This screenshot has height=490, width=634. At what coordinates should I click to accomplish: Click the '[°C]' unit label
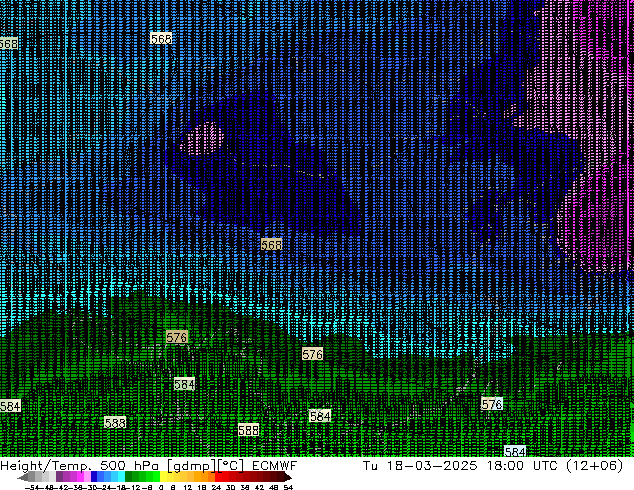click(x=231, y=466)
